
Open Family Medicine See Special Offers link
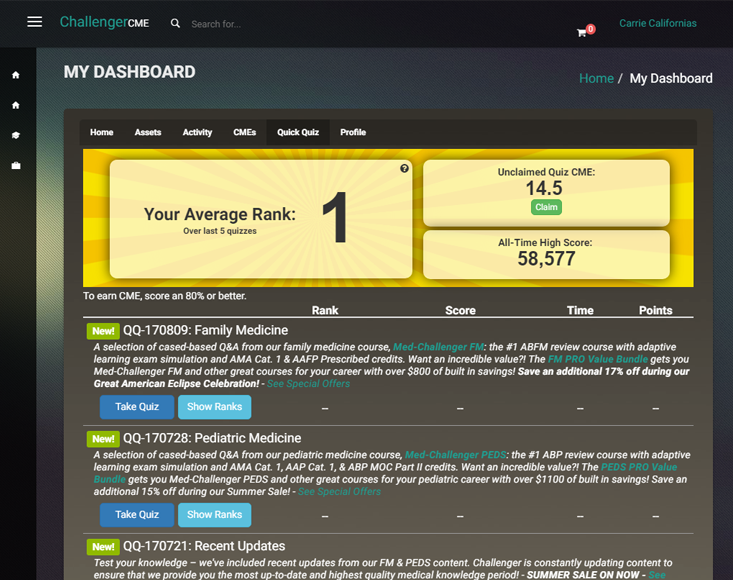(308, 384)
